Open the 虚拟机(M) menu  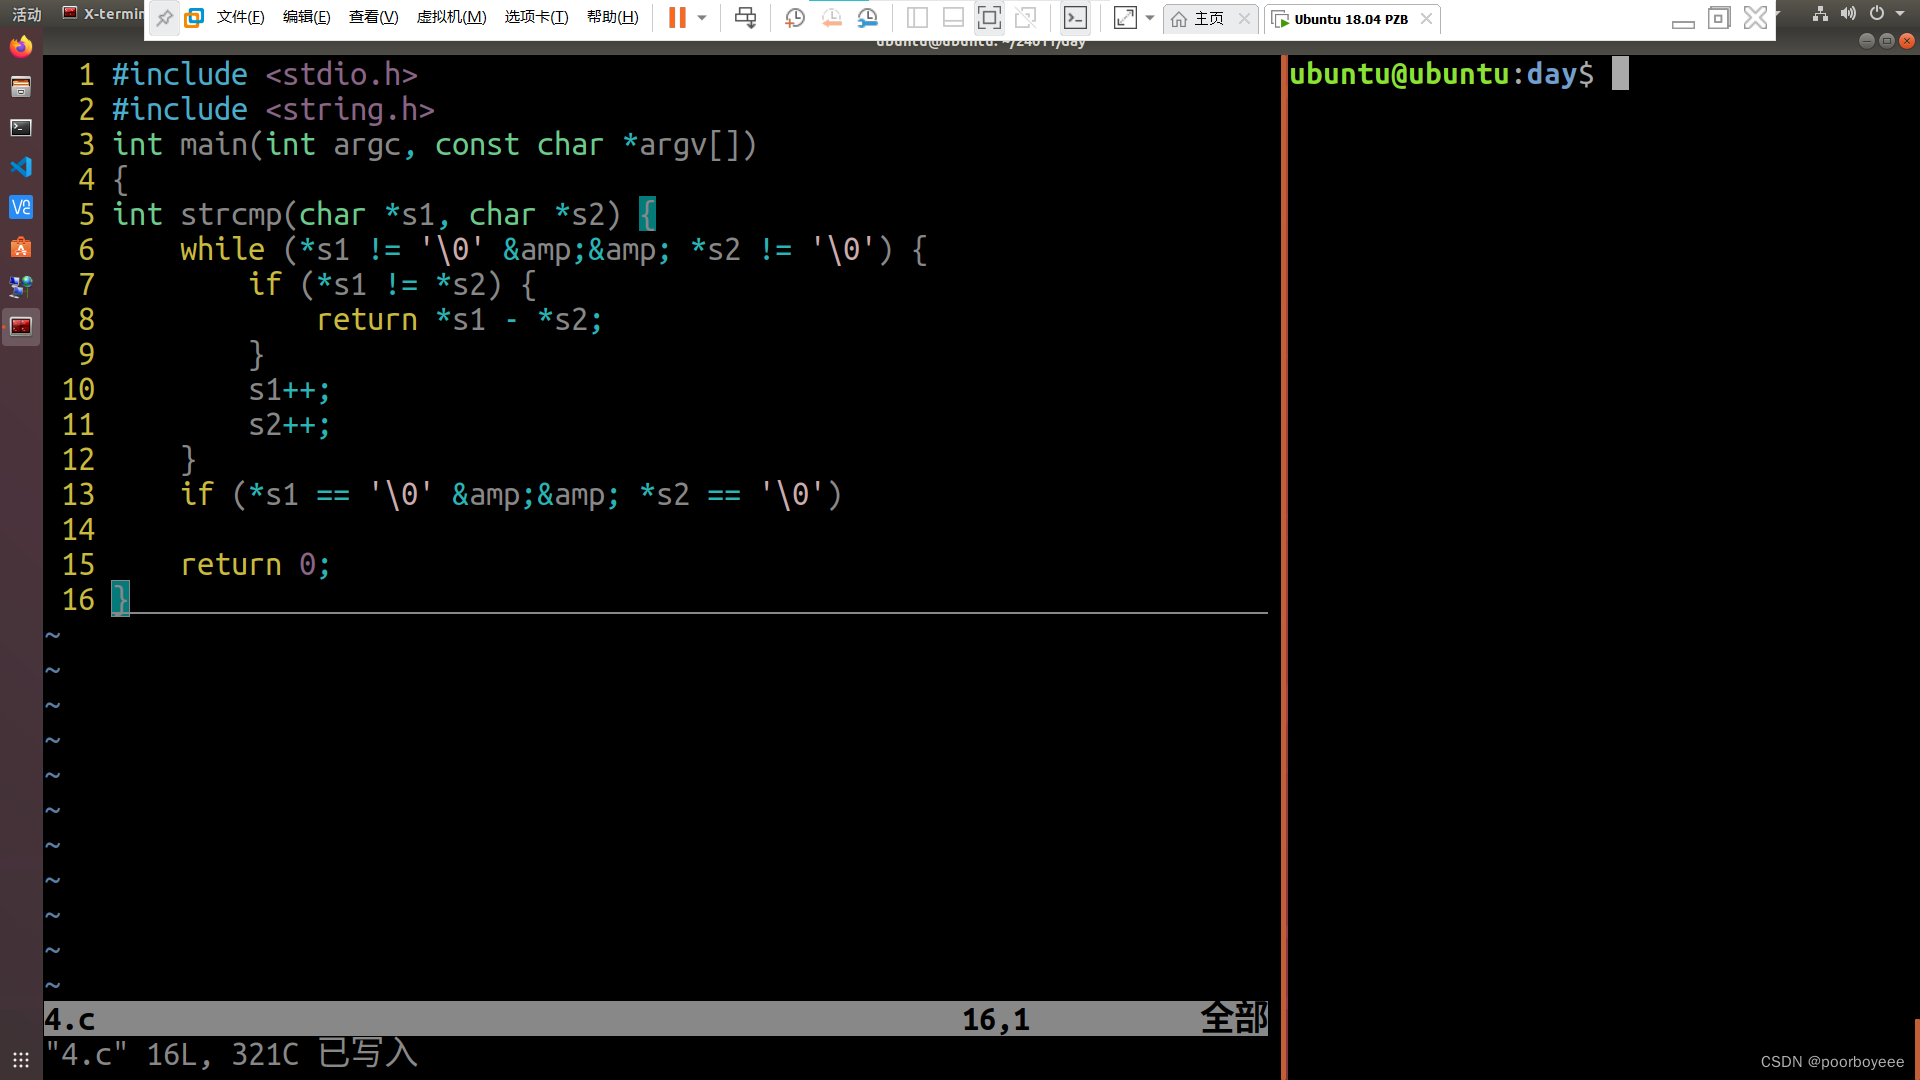[451, 17]
